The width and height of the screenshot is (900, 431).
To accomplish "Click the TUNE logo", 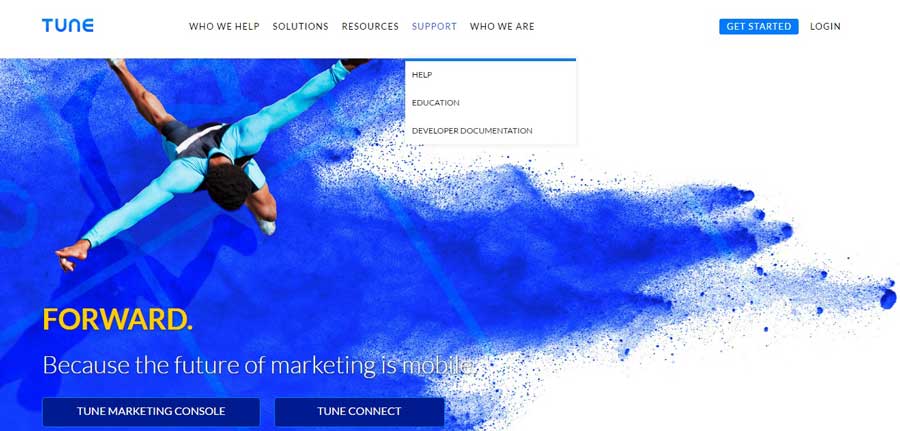I will pyautogui.click(x=68, y=26).
